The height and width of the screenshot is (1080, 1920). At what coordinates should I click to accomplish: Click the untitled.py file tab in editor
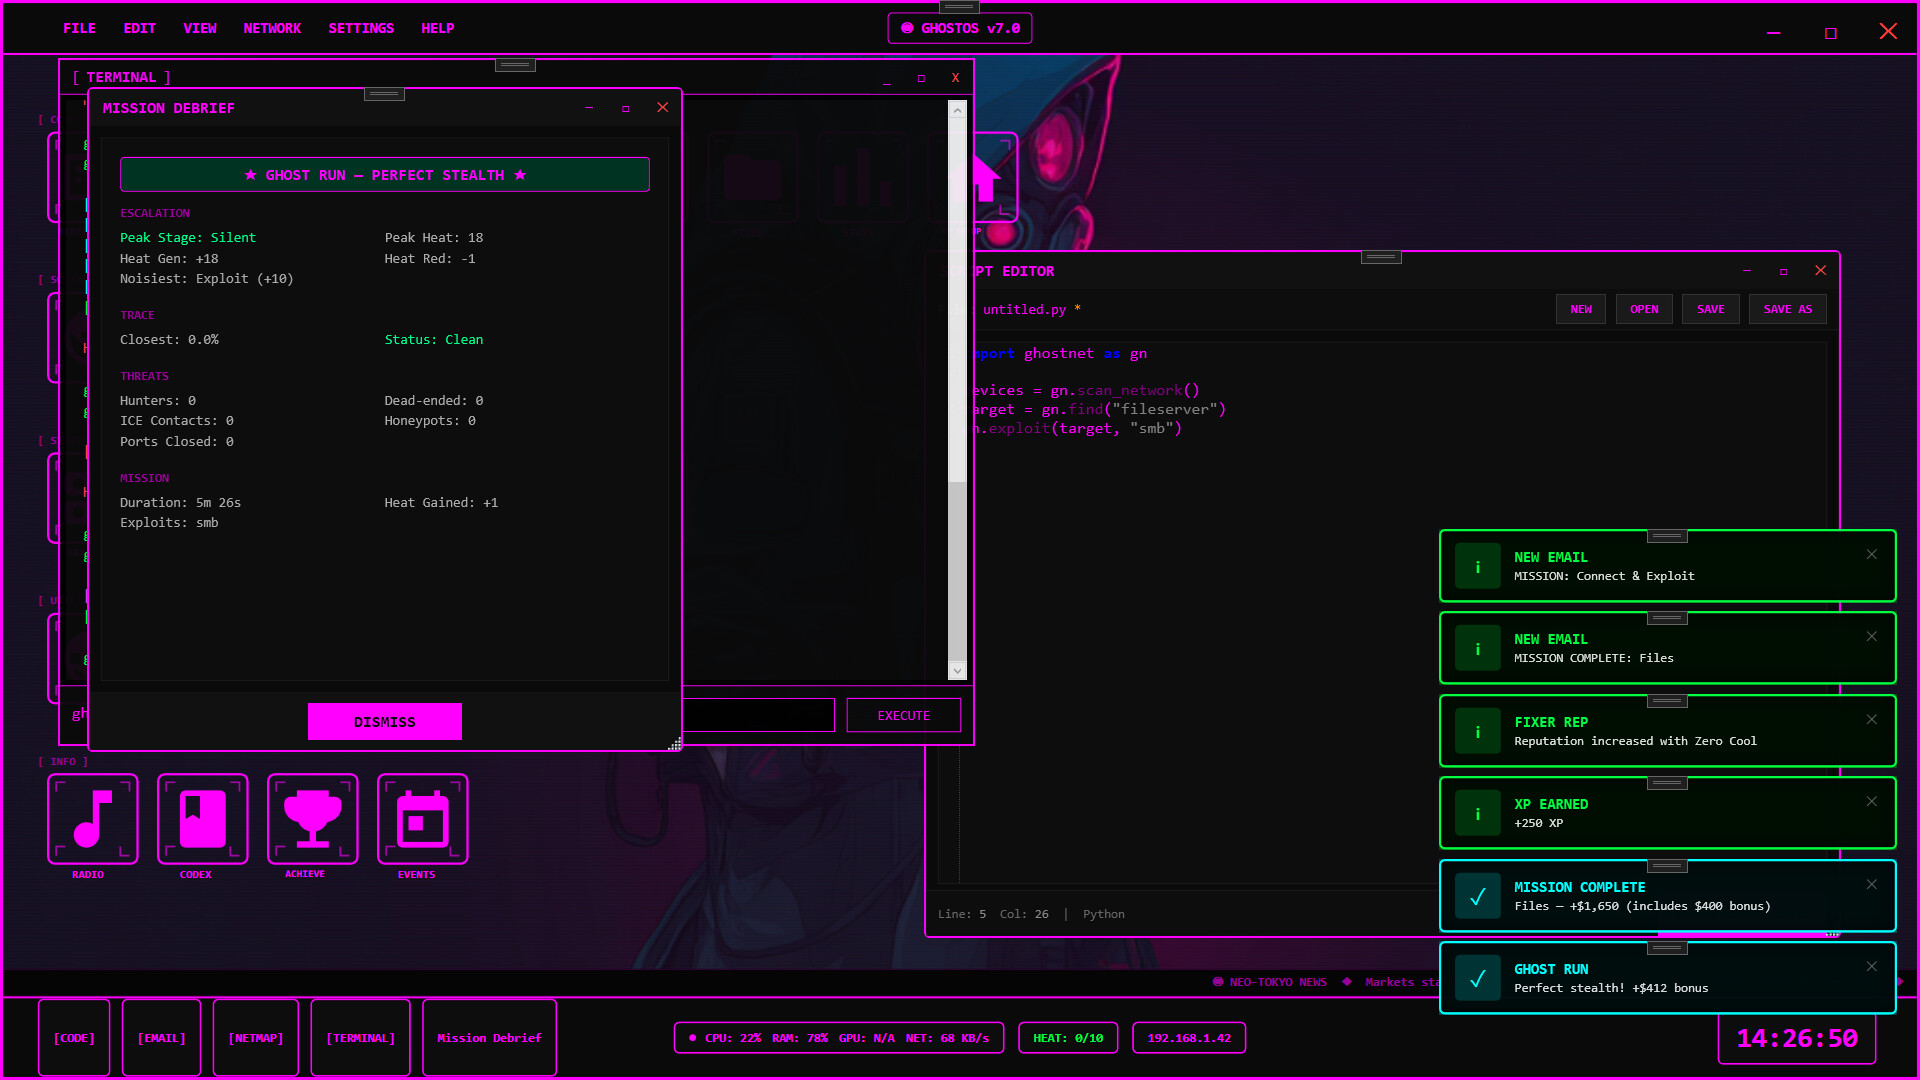(x=1031, y=309)
